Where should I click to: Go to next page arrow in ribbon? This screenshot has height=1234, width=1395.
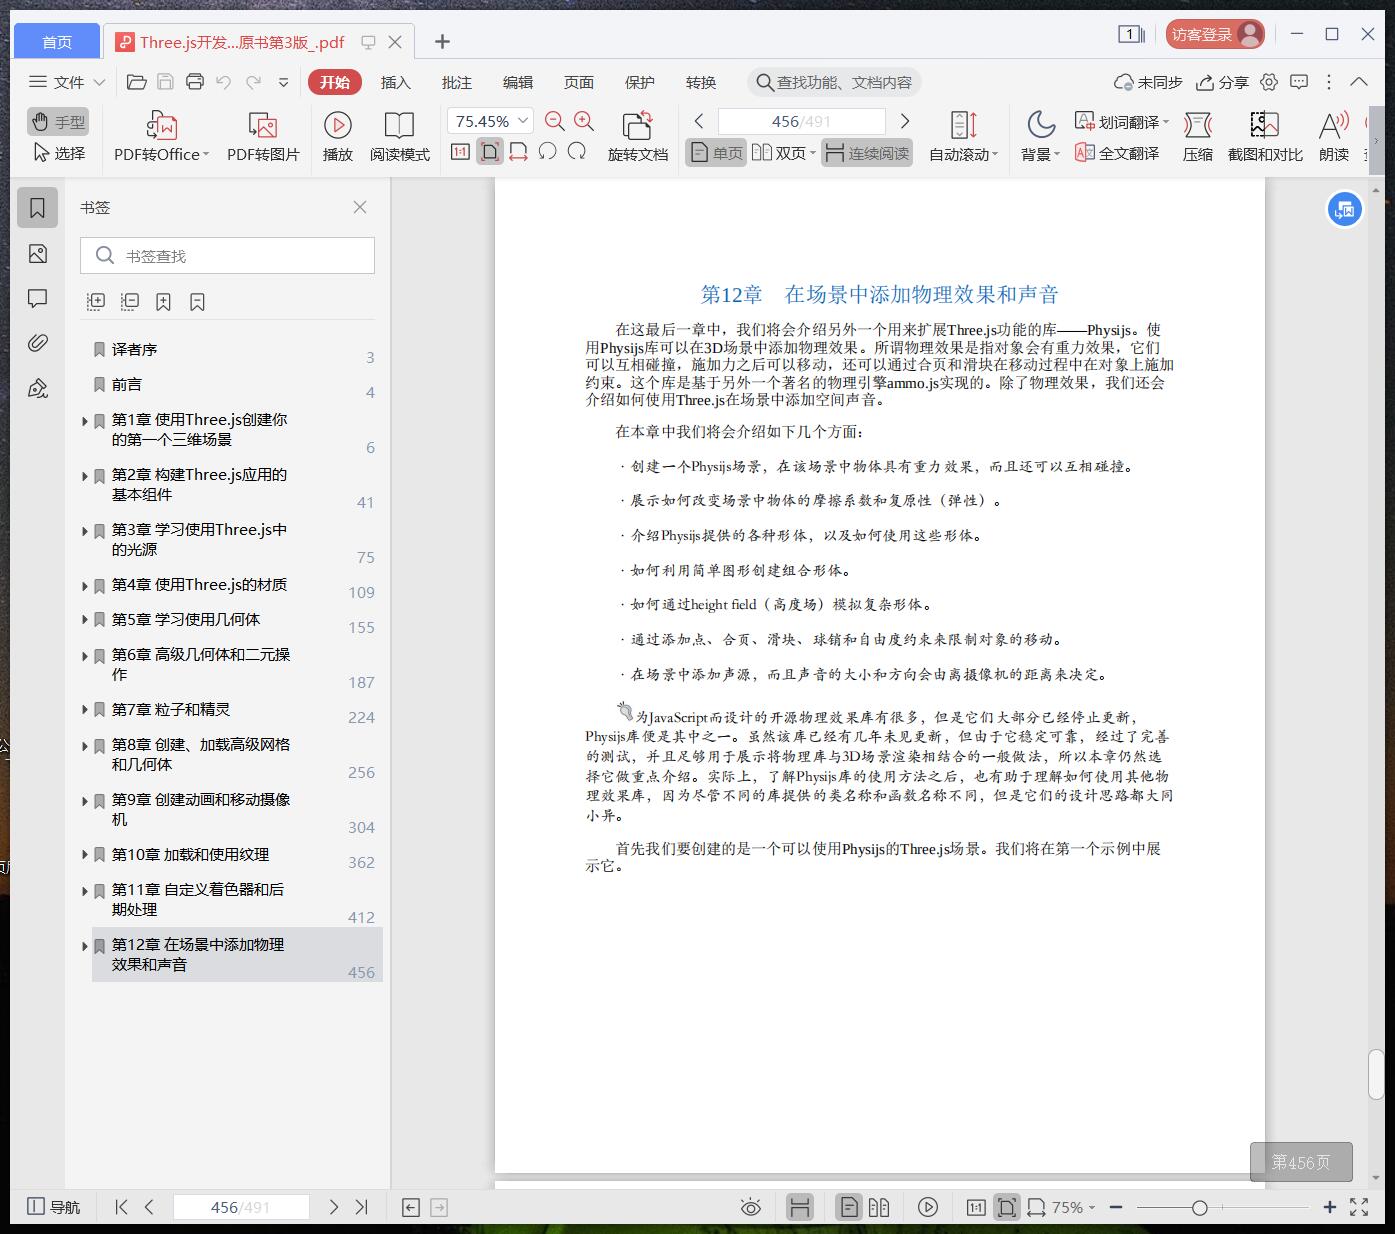tap(905, 121)
